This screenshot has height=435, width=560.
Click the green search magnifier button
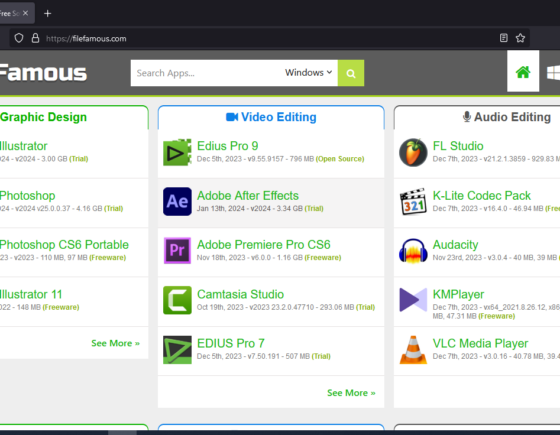(x=351, y=73)
